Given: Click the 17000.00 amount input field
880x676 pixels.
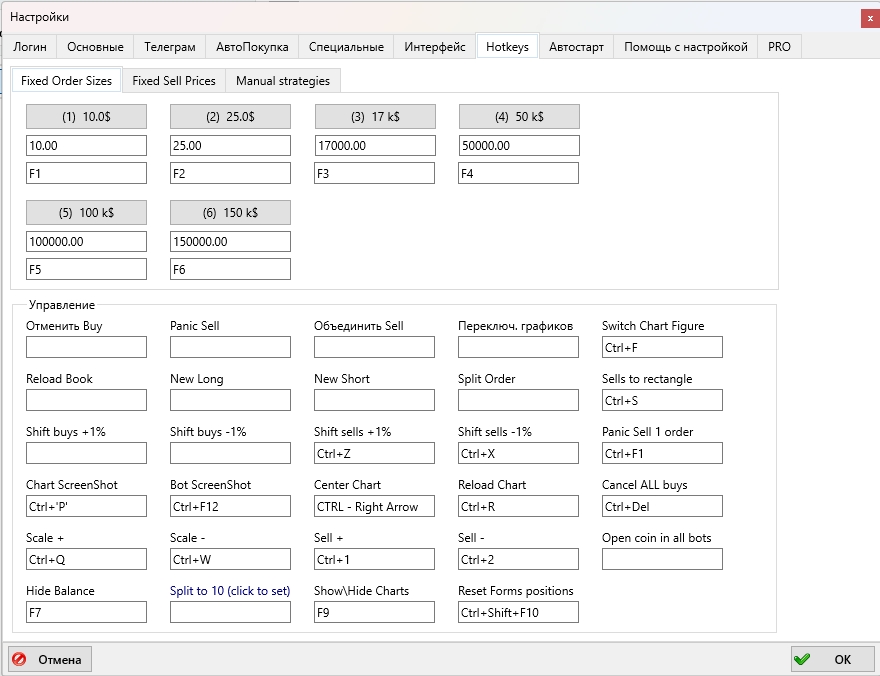Looking at the screenshot, I should point(375,146).
